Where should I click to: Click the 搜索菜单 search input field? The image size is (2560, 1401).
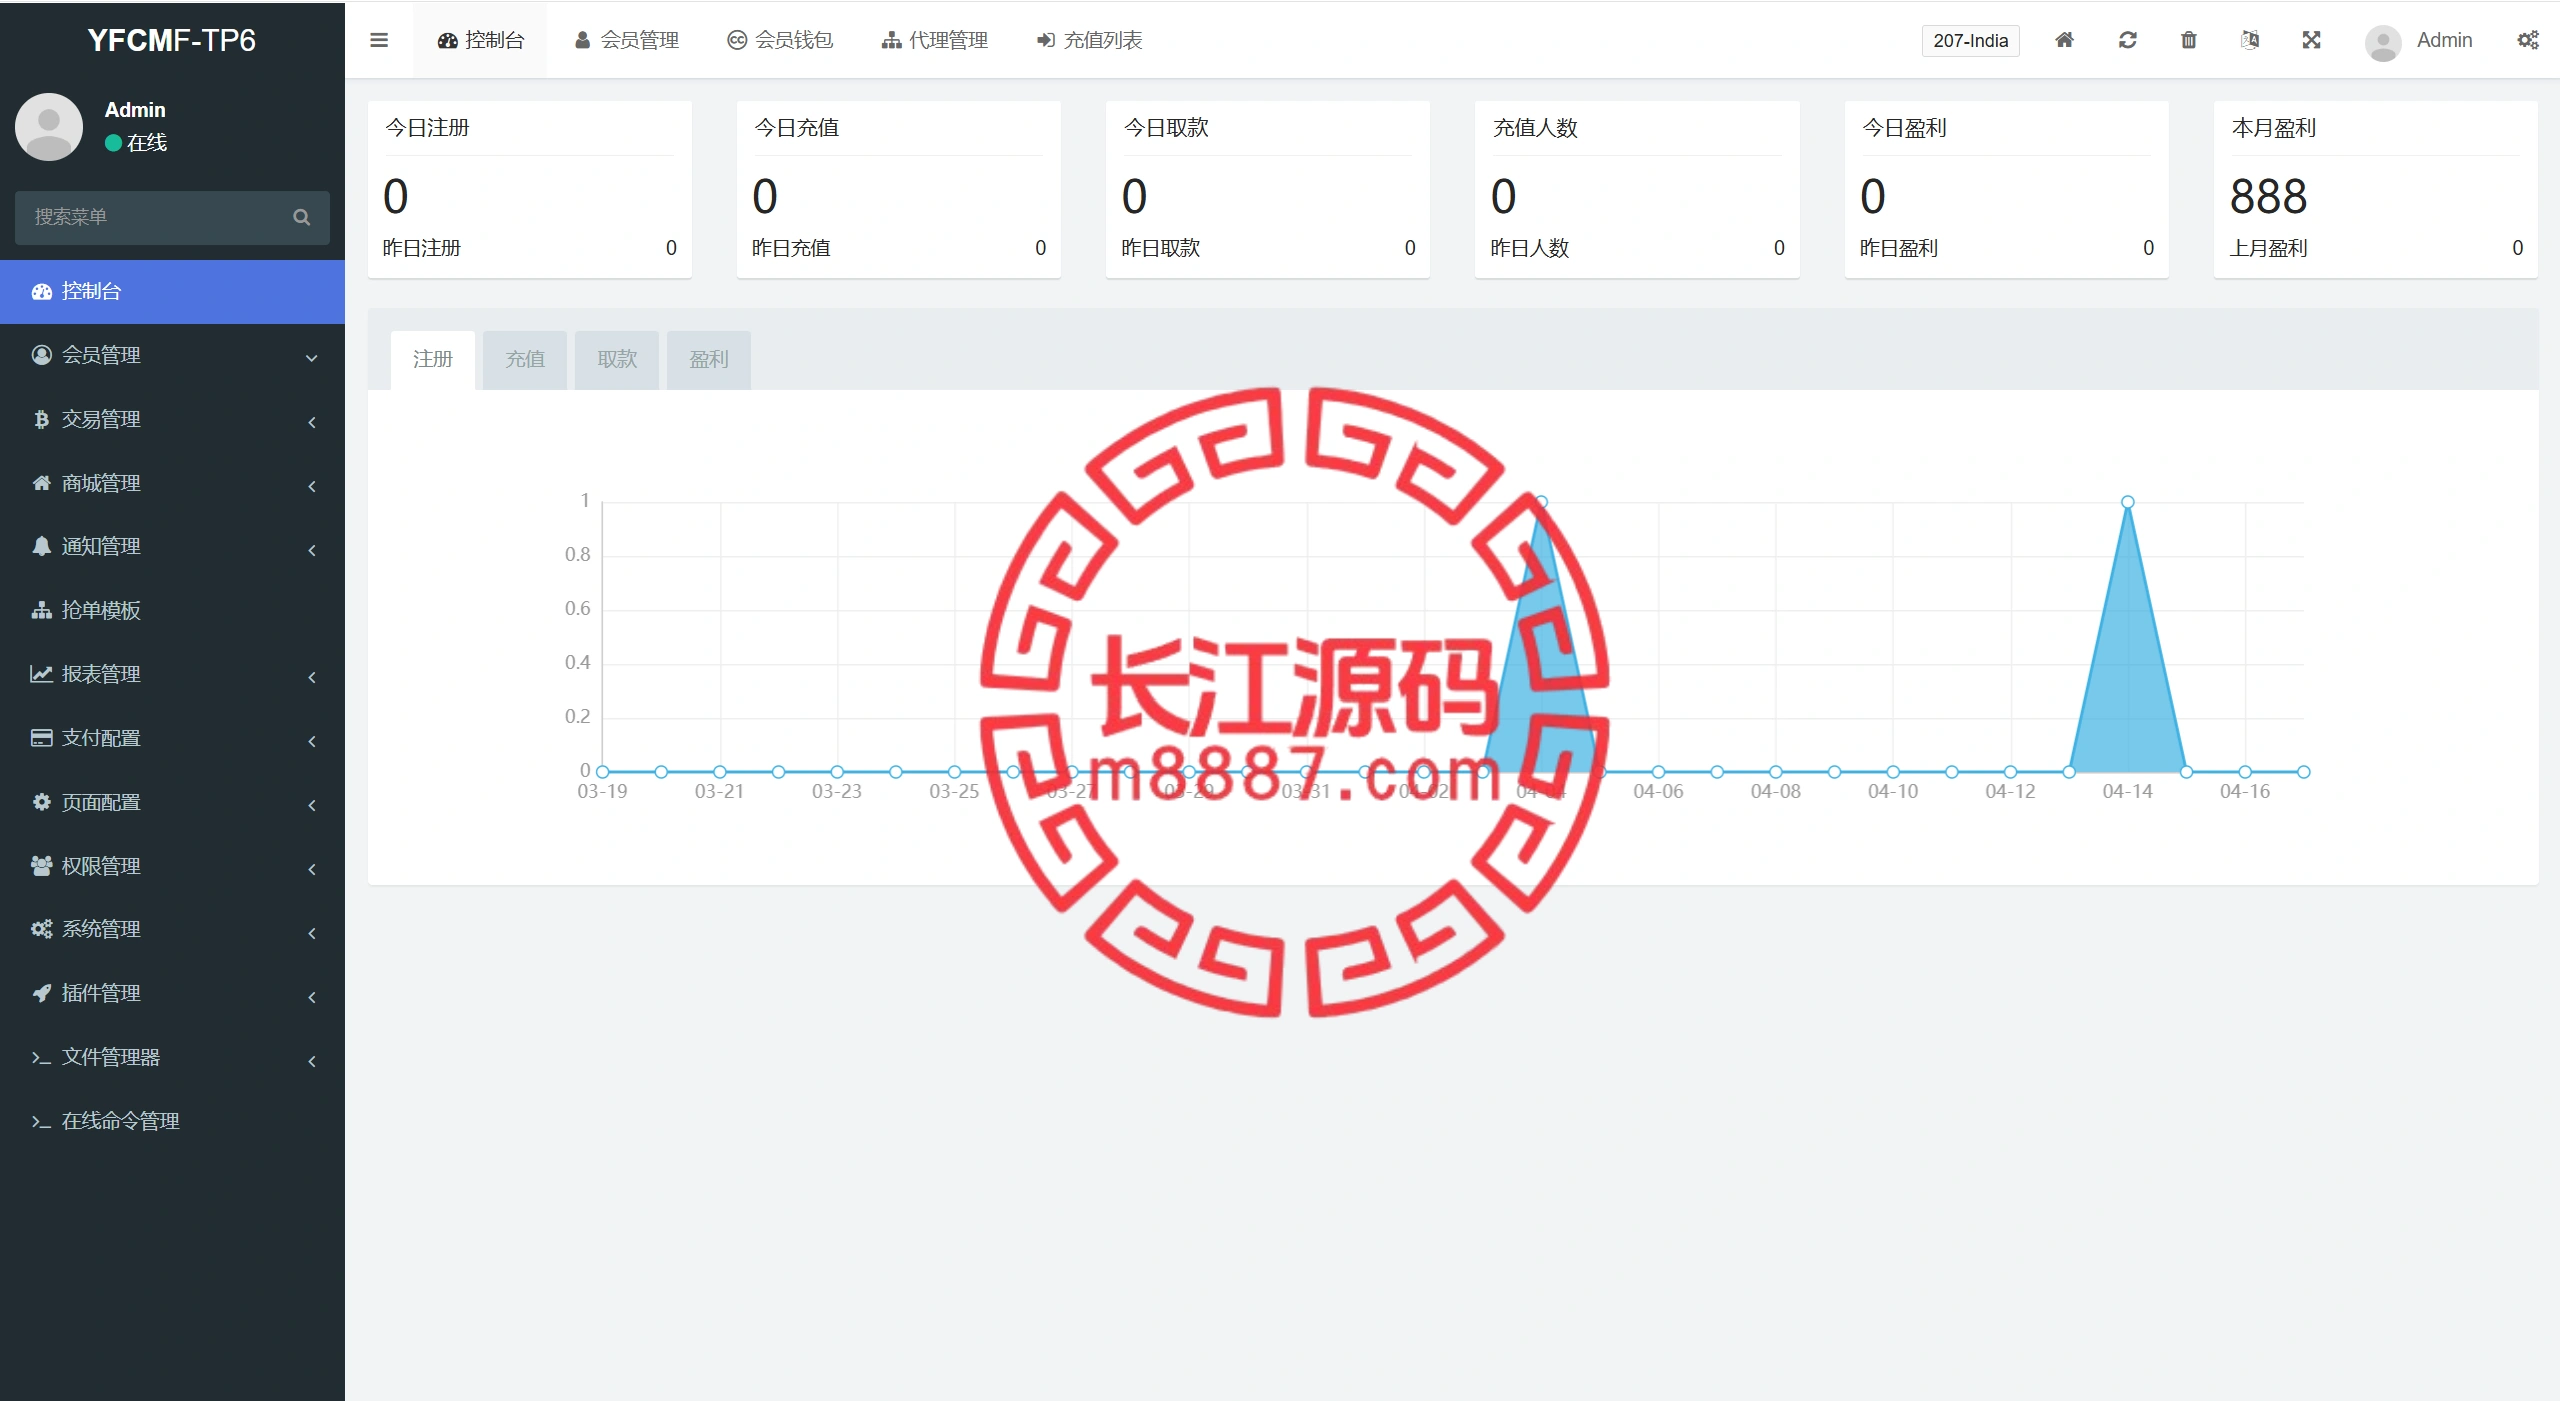[x=172, y=217]
